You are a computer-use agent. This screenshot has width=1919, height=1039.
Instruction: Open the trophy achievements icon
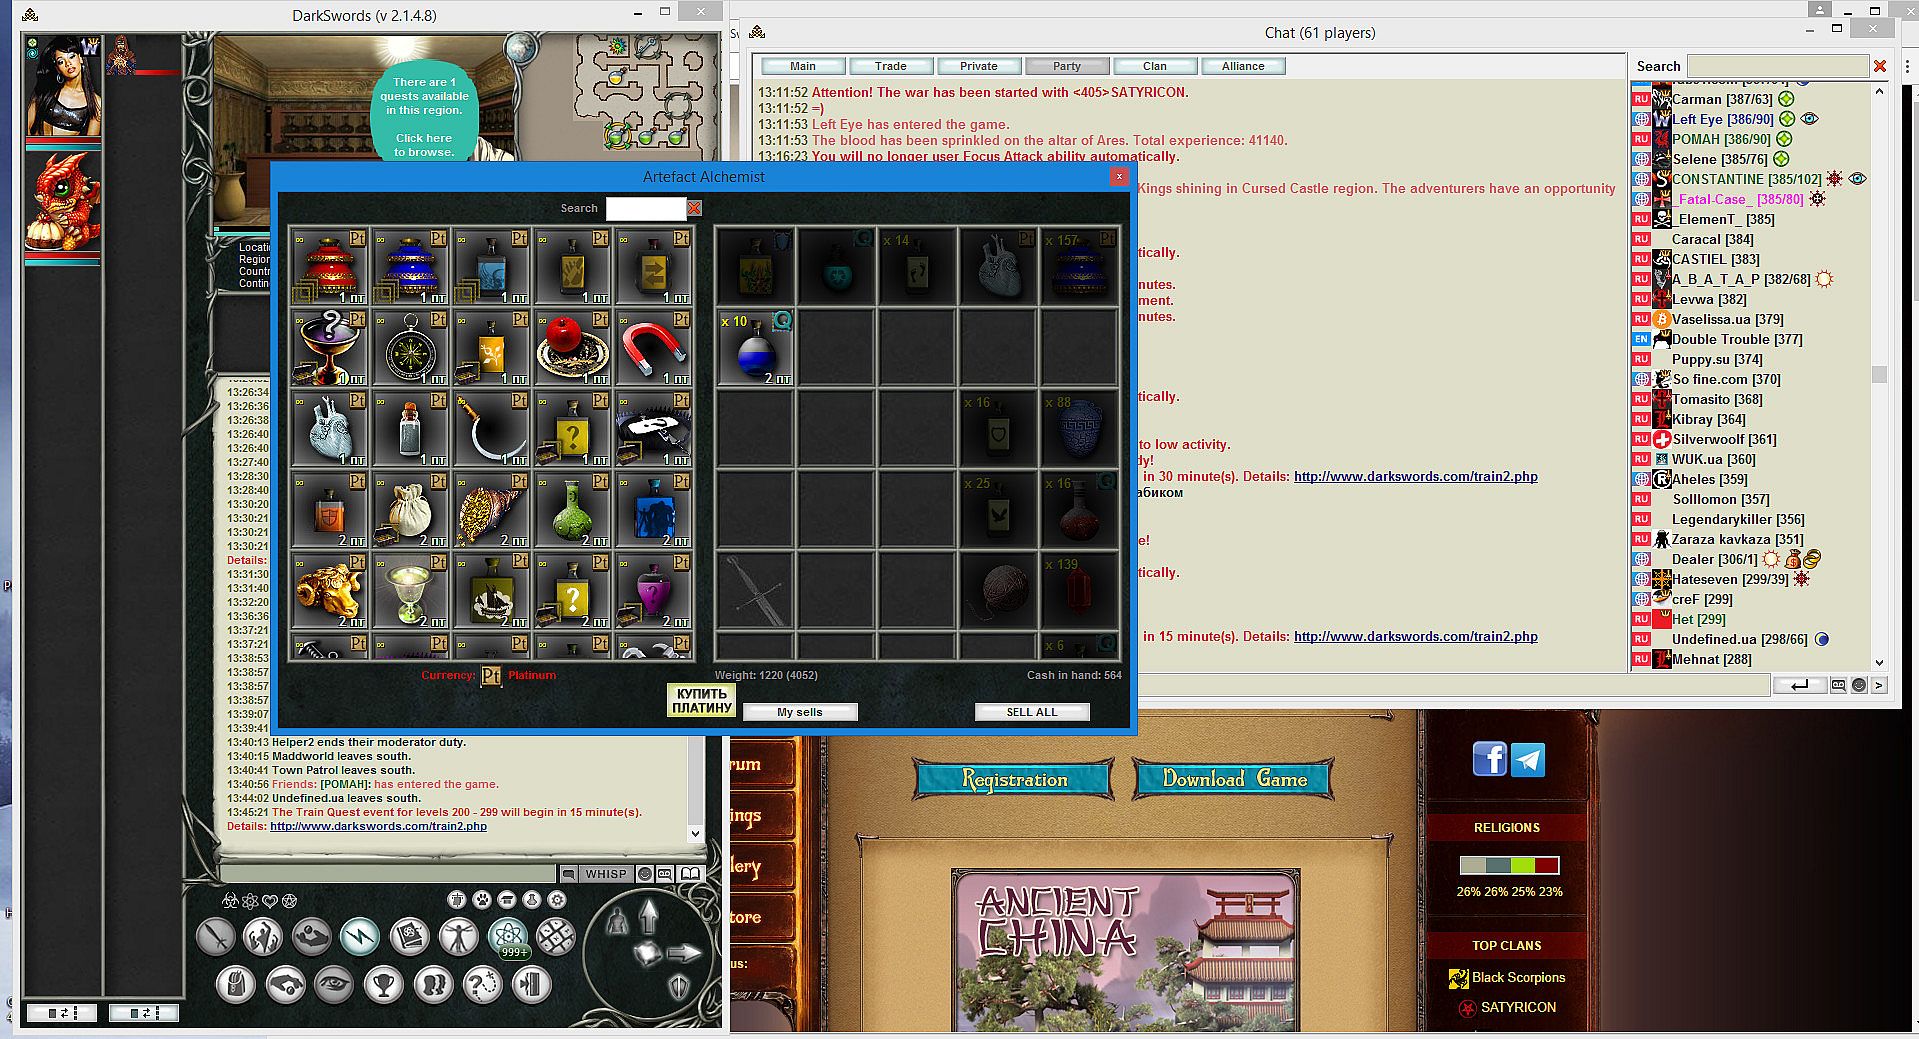383,985
